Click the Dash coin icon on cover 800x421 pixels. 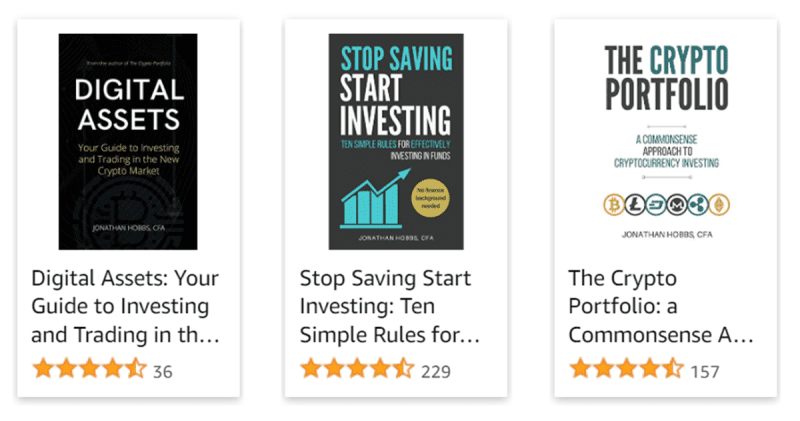point(656,205)
